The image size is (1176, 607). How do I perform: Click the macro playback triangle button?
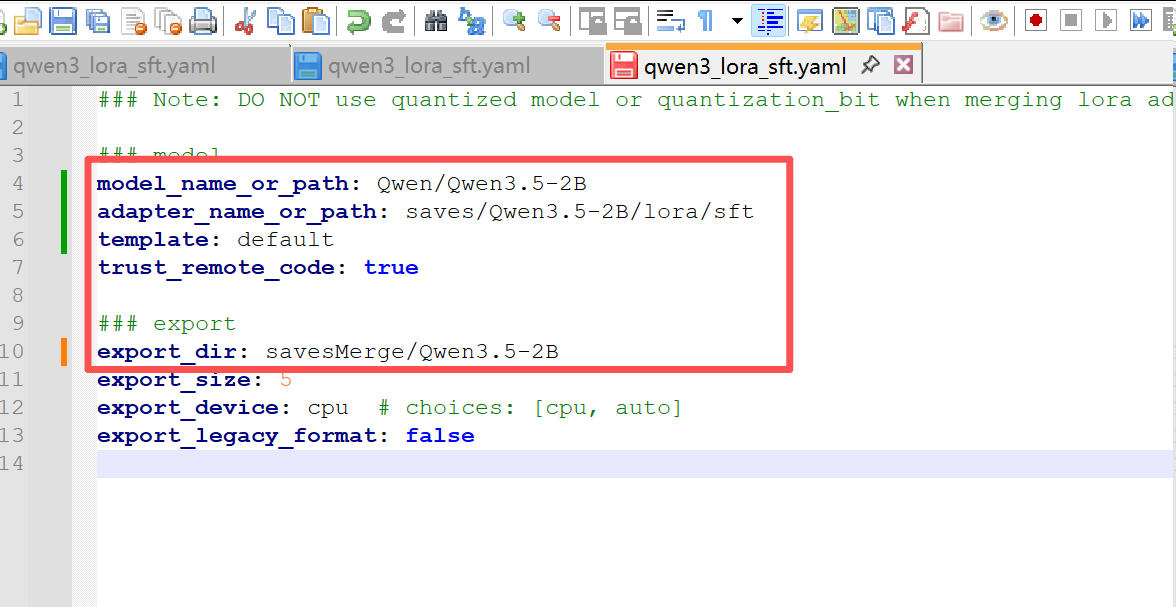pyautogui.click(x=1106, y=20)
